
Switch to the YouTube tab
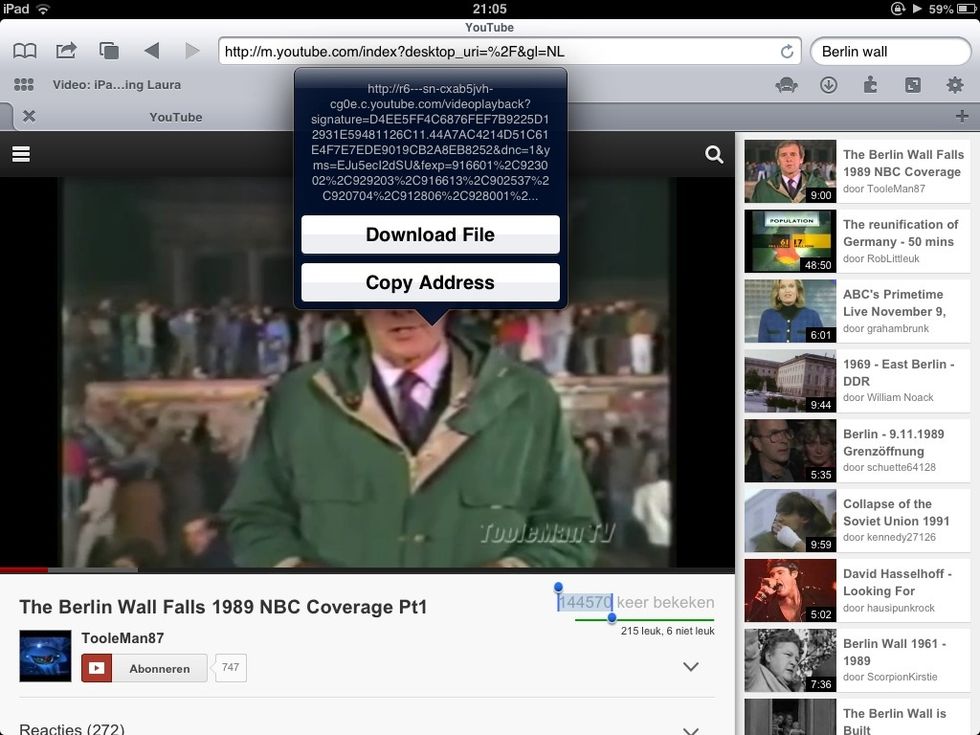click(174, 117)
